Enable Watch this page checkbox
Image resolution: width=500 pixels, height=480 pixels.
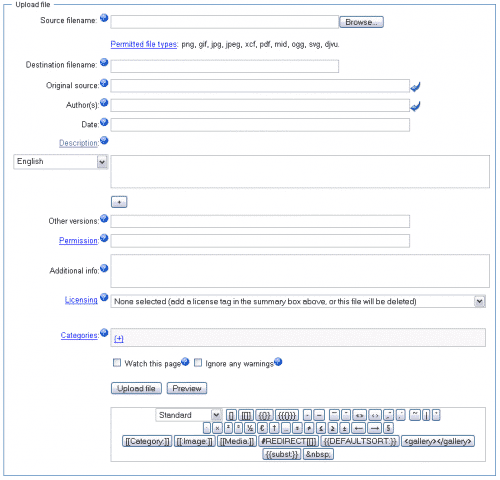coord(117,363)
